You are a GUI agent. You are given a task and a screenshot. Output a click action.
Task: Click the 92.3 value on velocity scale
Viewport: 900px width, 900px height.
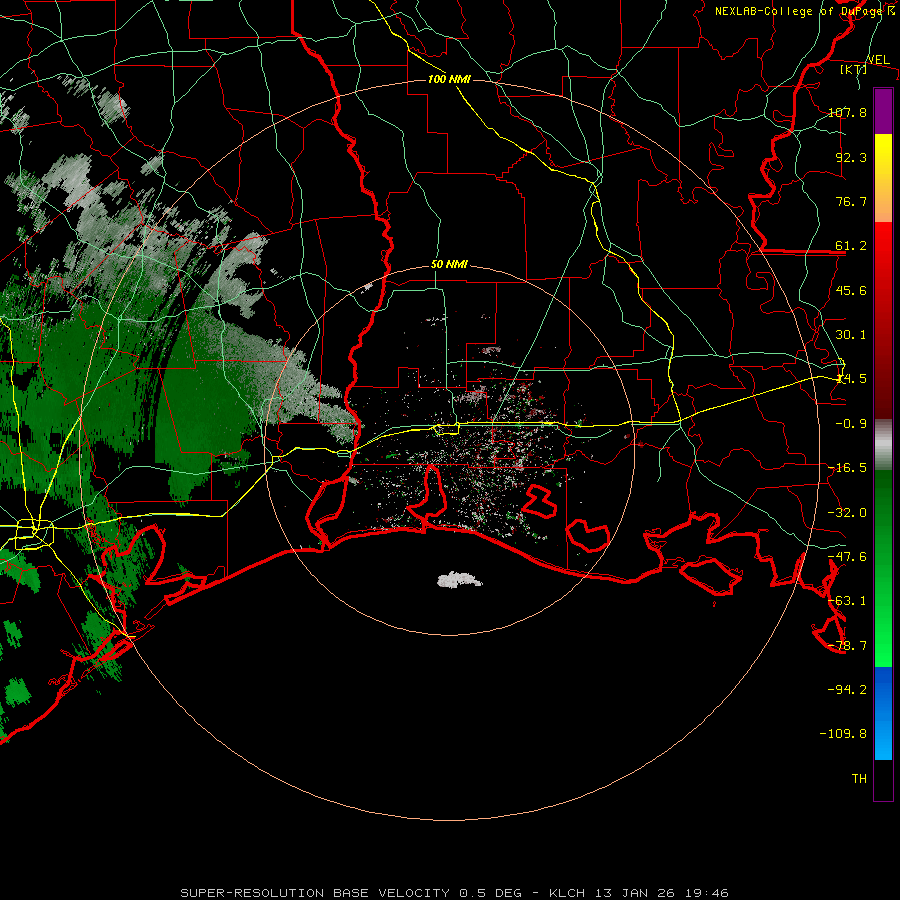(851, 157)
